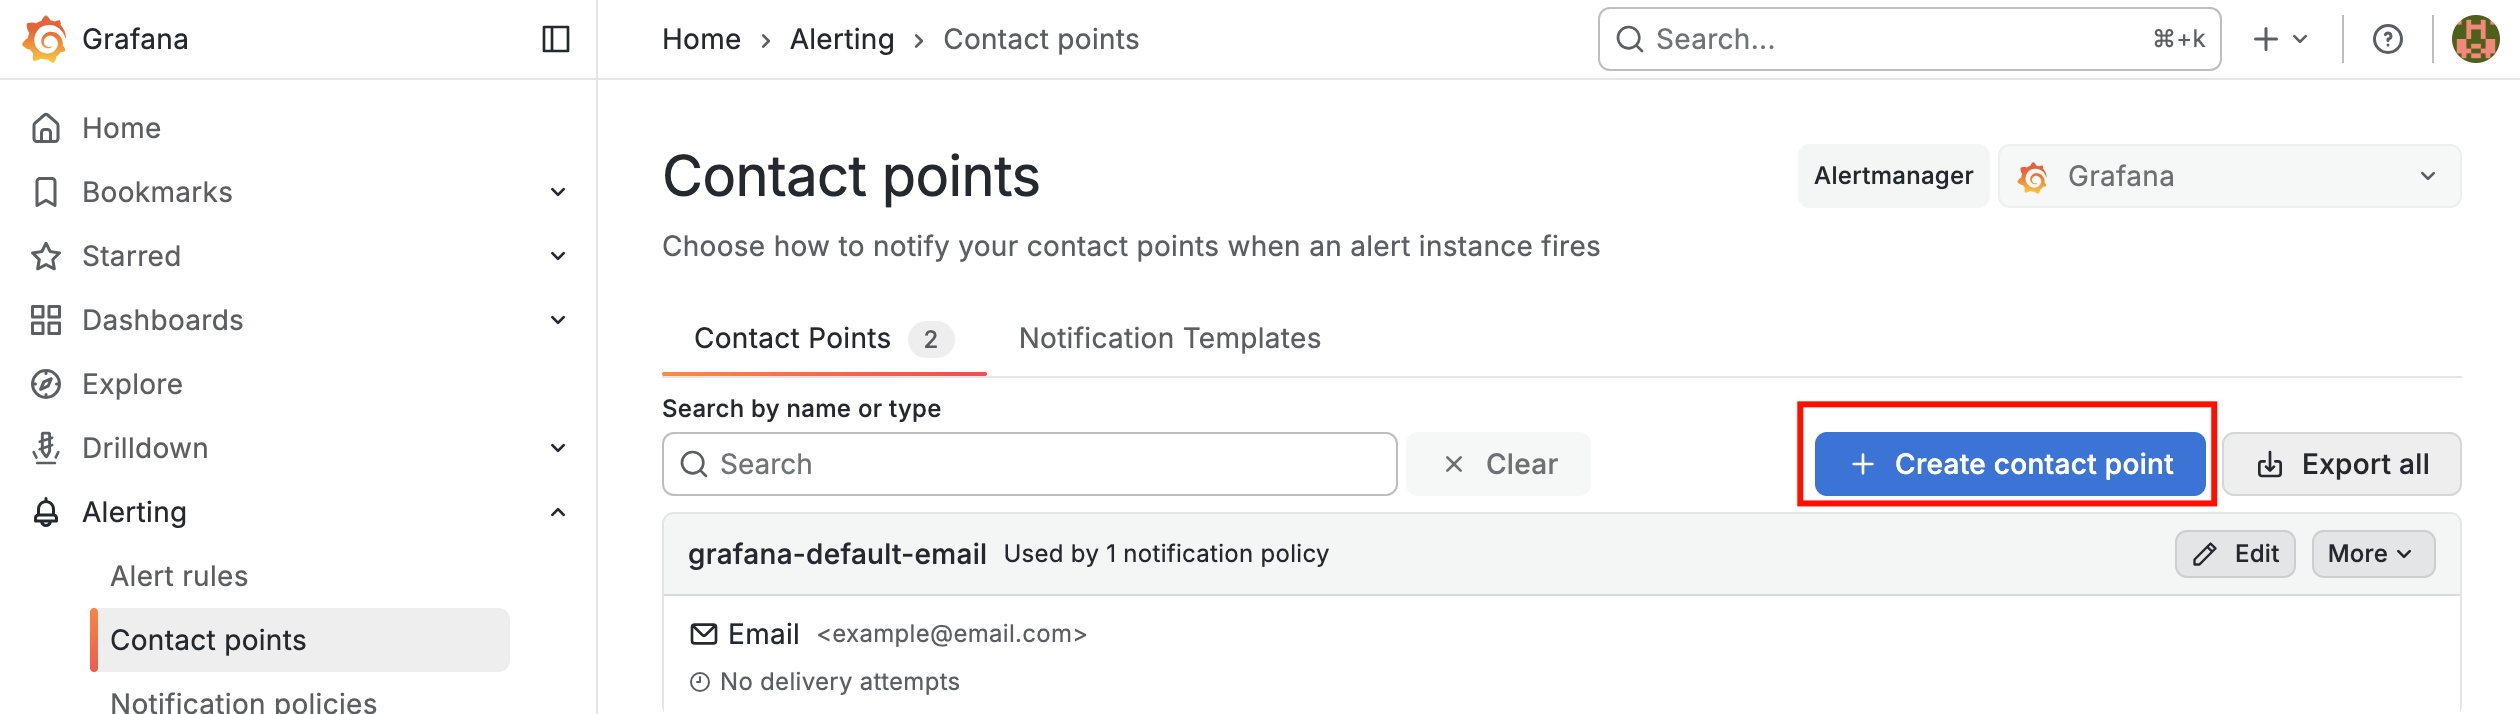Viewport: 2520px width, 714px height.
Task: Open Alert rules in sidebar
Action: 179,576
